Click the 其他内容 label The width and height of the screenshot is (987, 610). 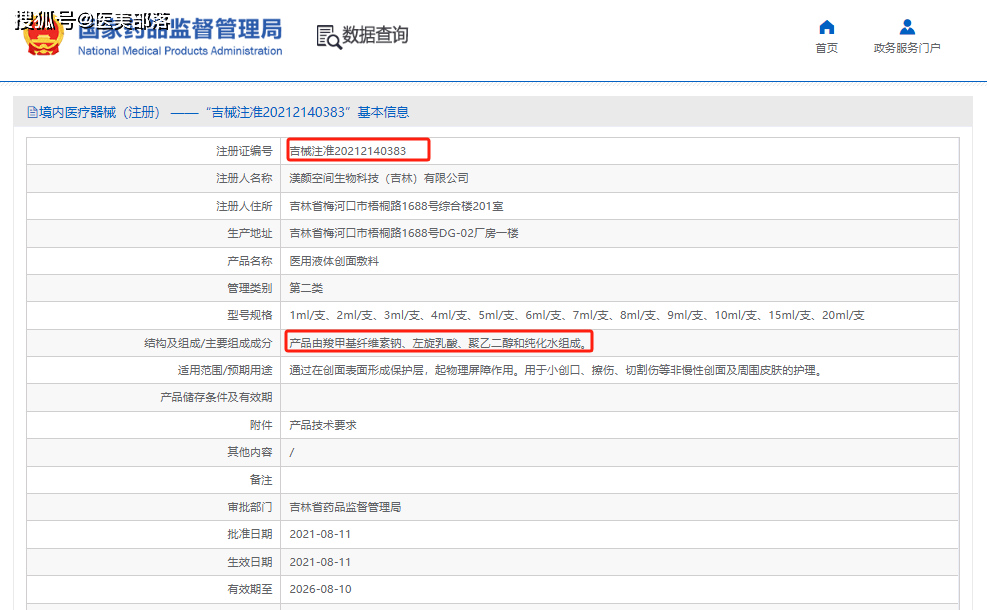pyautogui.click(x=250, y=452)
